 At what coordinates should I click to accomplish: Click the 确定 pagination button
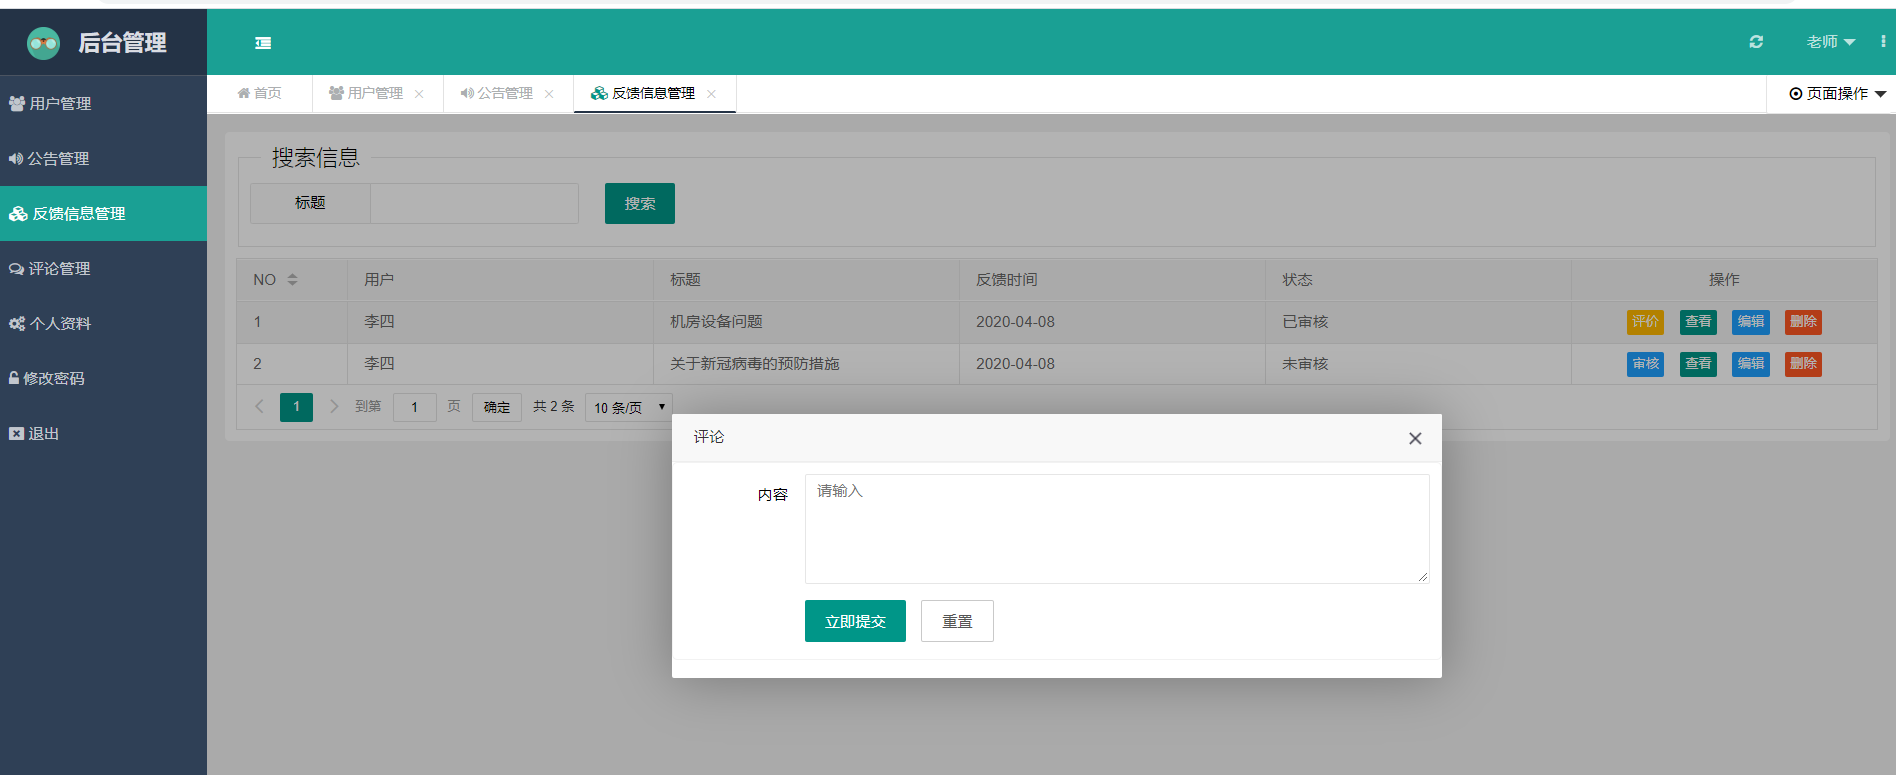[x=497, y=407]
